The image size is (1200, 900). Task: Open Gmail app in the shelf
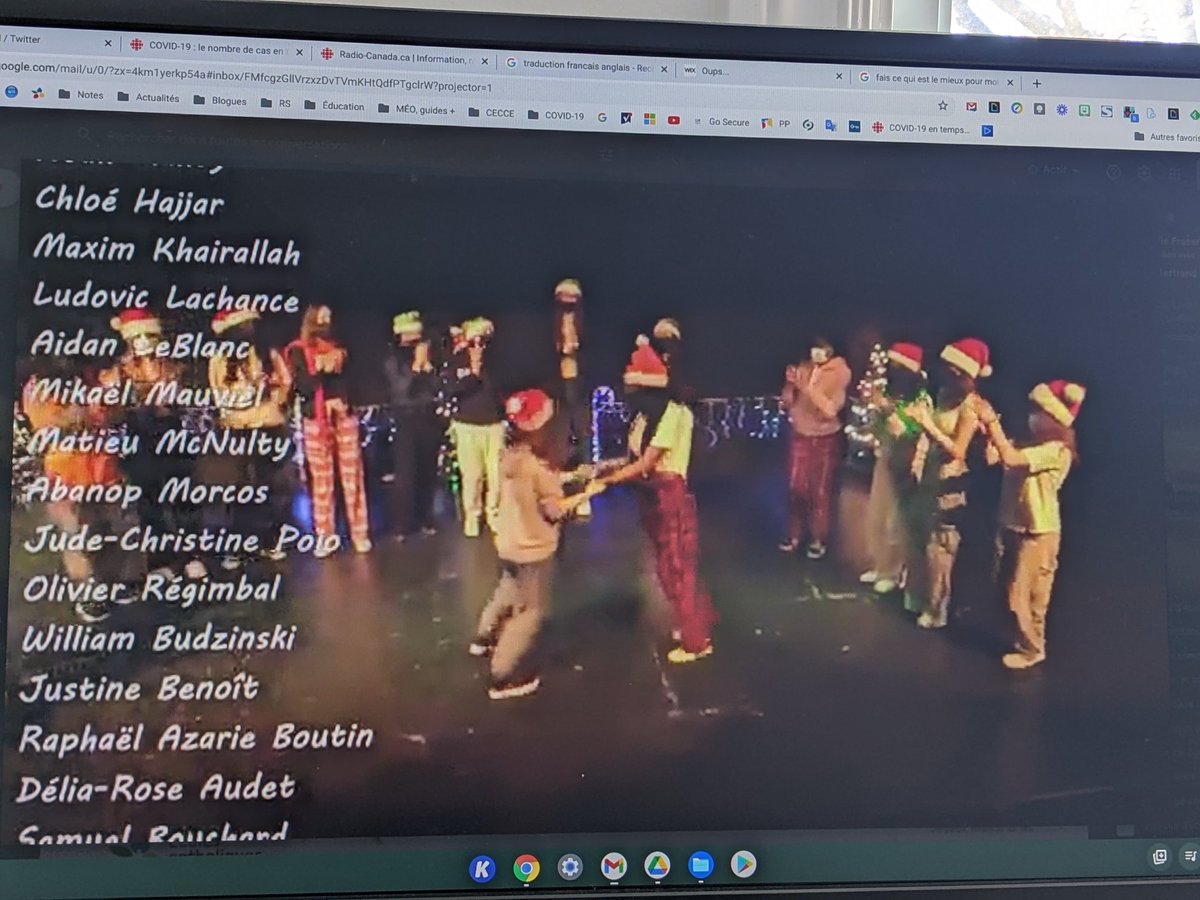coord(613,866)
